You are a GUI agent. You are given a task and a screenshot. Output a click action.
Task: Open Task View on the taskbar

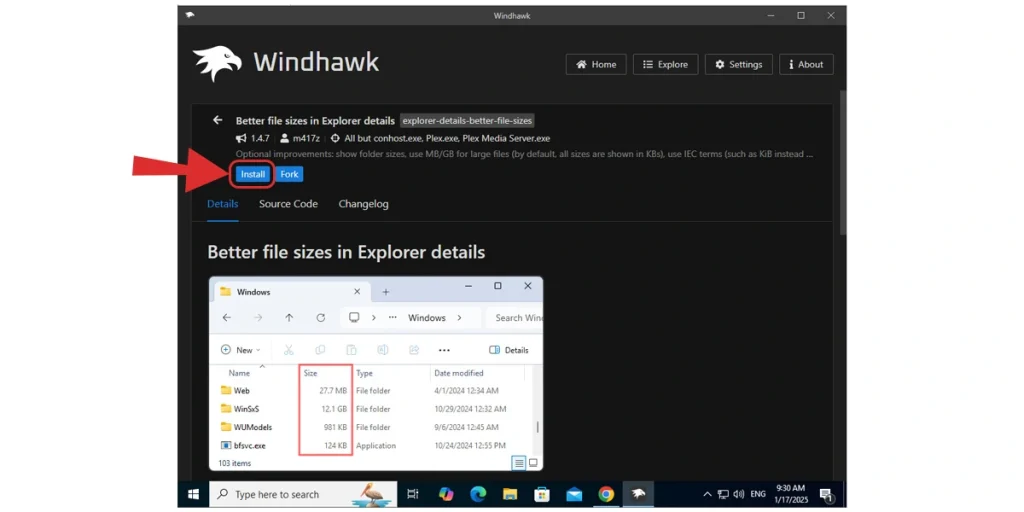(413, 494)
